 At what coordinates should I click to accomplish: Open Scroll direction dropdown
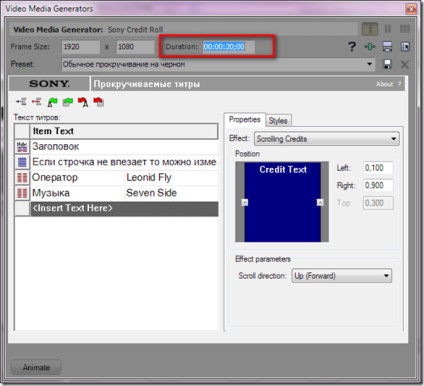point(386,276)
